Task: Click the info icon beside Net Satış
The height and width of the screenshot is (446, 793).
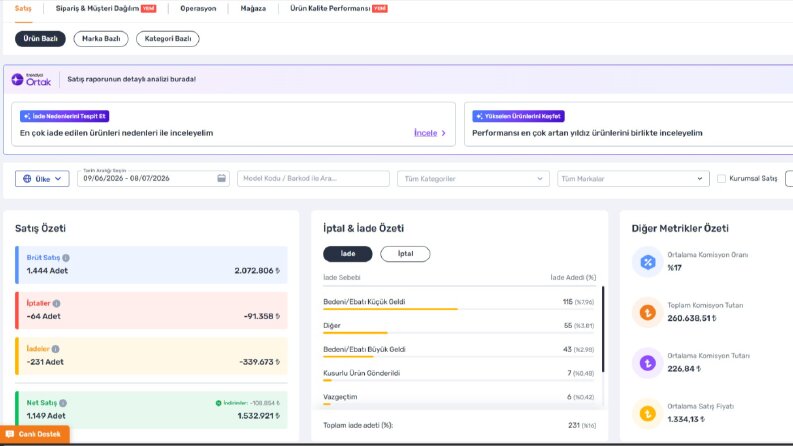Action: [x=63, y=403]
